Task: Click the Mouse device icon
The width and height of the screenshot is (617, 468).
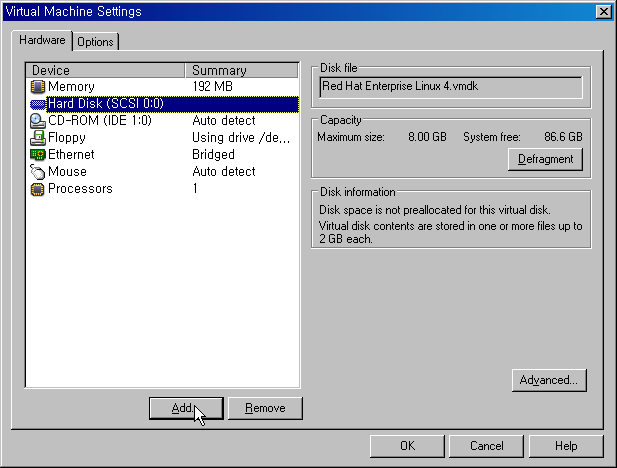Action: [x=38, y=172]
